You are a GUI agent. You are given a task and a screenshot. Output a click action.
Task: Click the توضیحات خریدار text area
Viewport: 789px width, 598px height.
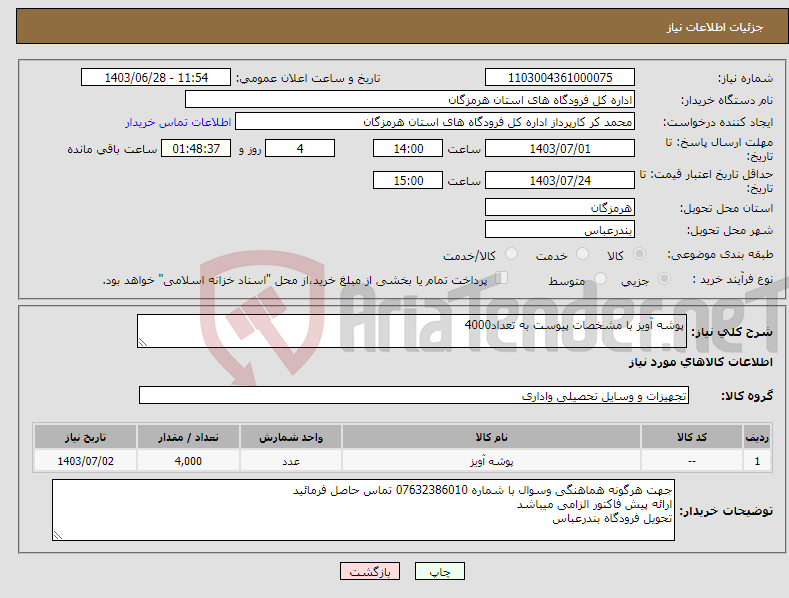pyautogui.click(x=363, y=510)
